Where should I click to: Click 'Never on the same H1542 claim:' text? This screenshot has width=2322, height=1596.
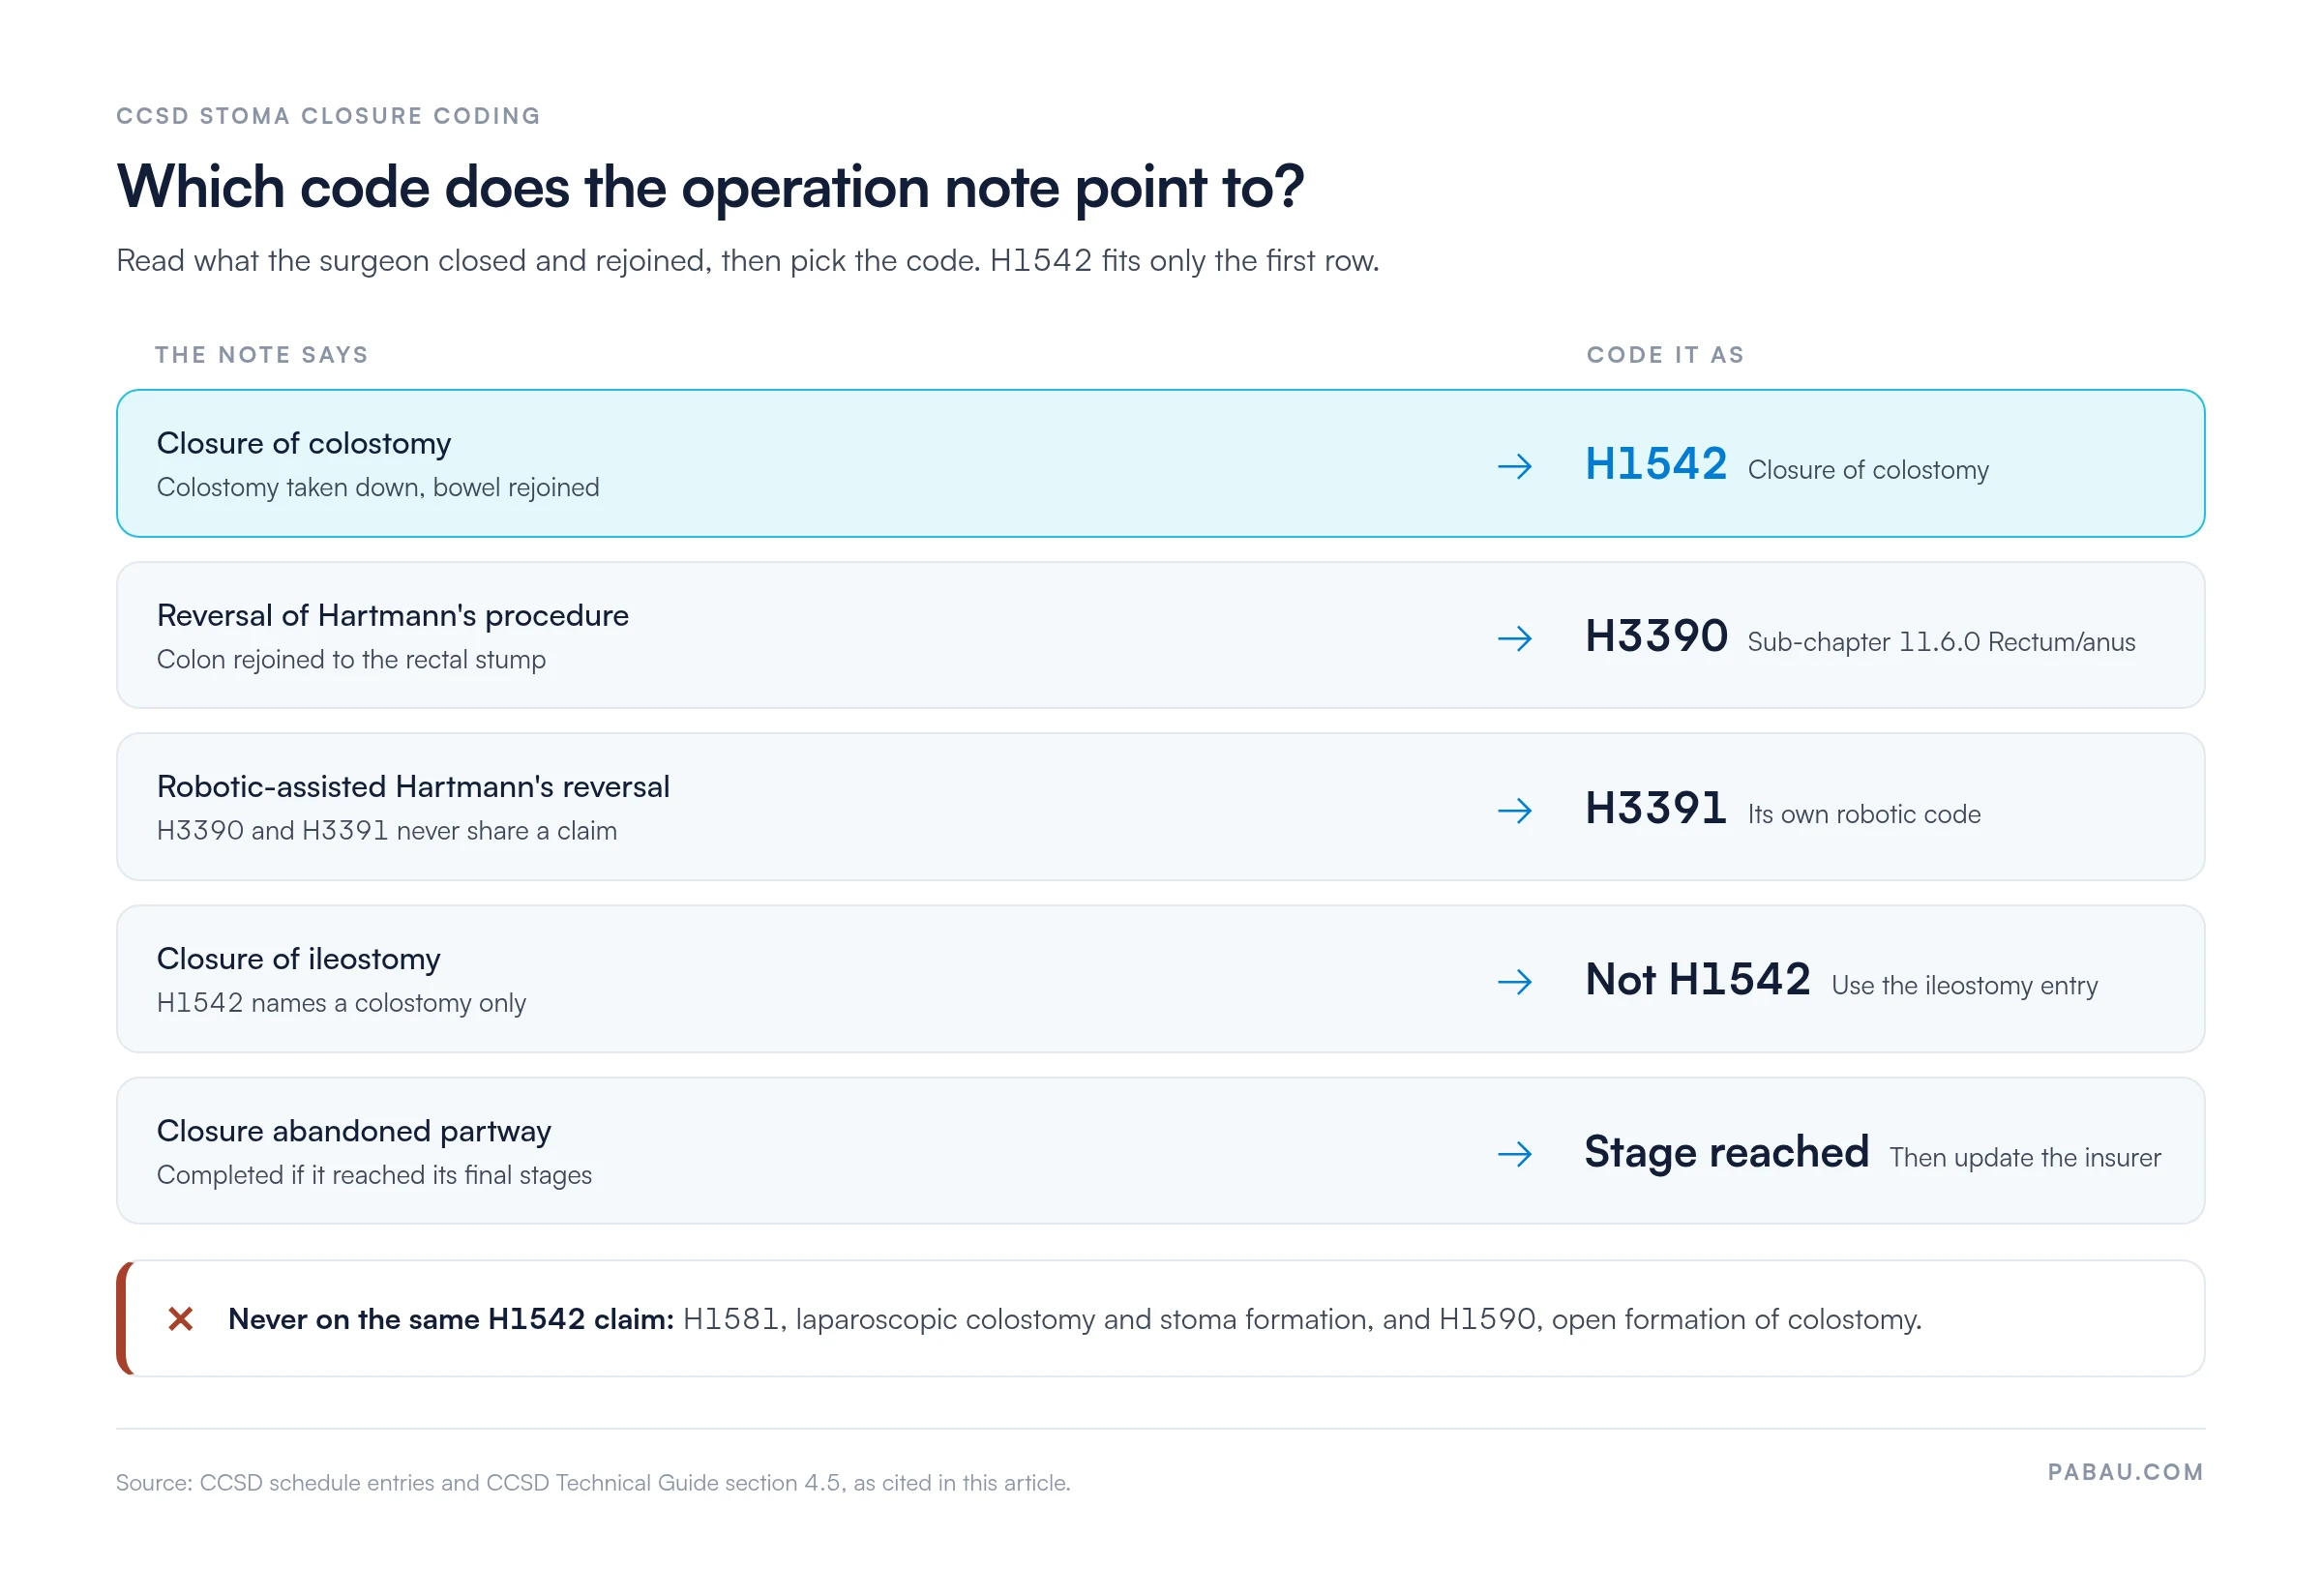click(x=451, y=1319)
